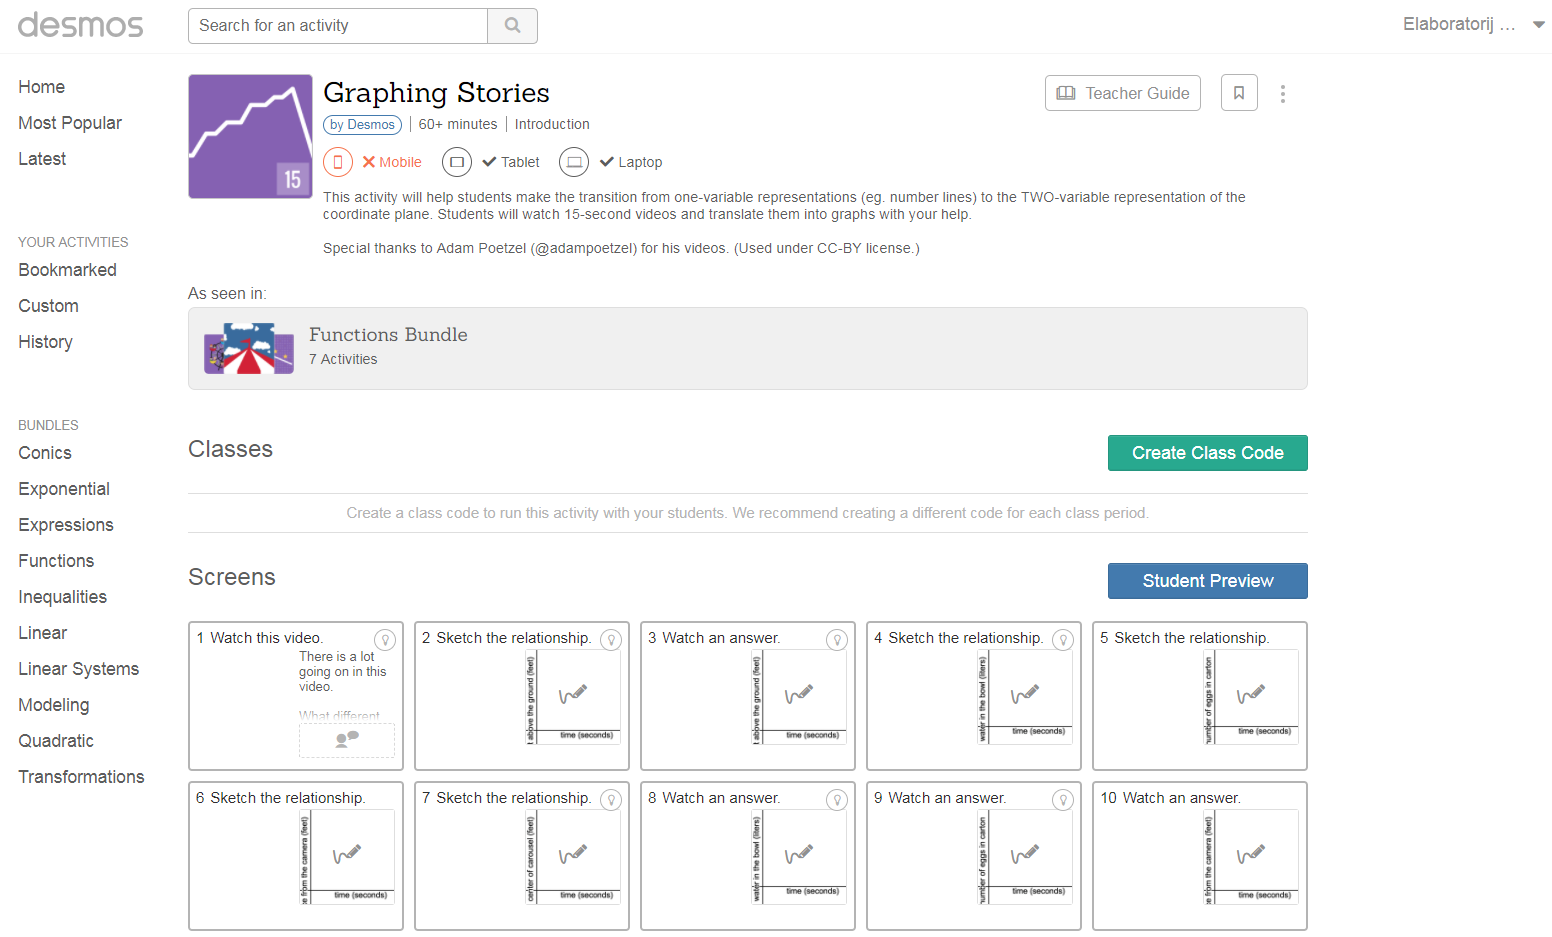Open the Linear Systems bundle

tap(78, 669)
